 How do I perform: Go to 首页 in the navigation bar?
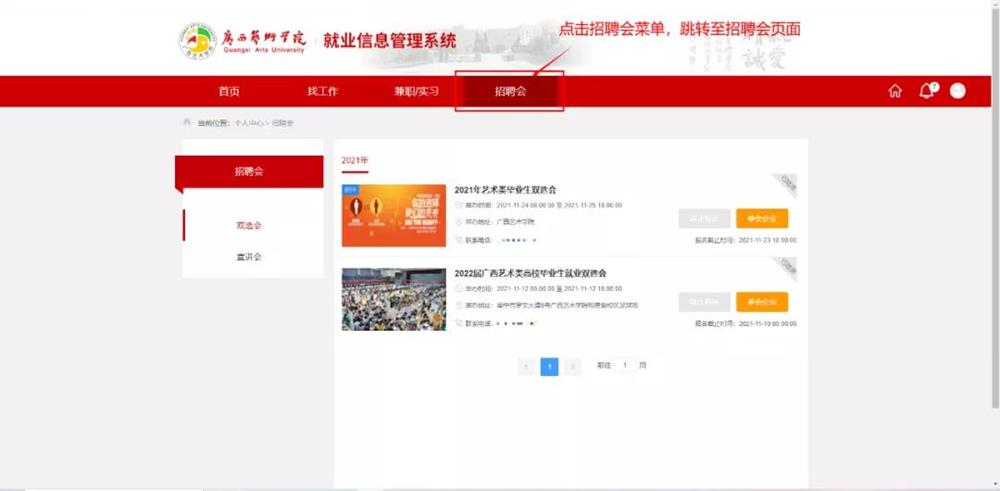(x=229, y=91)
